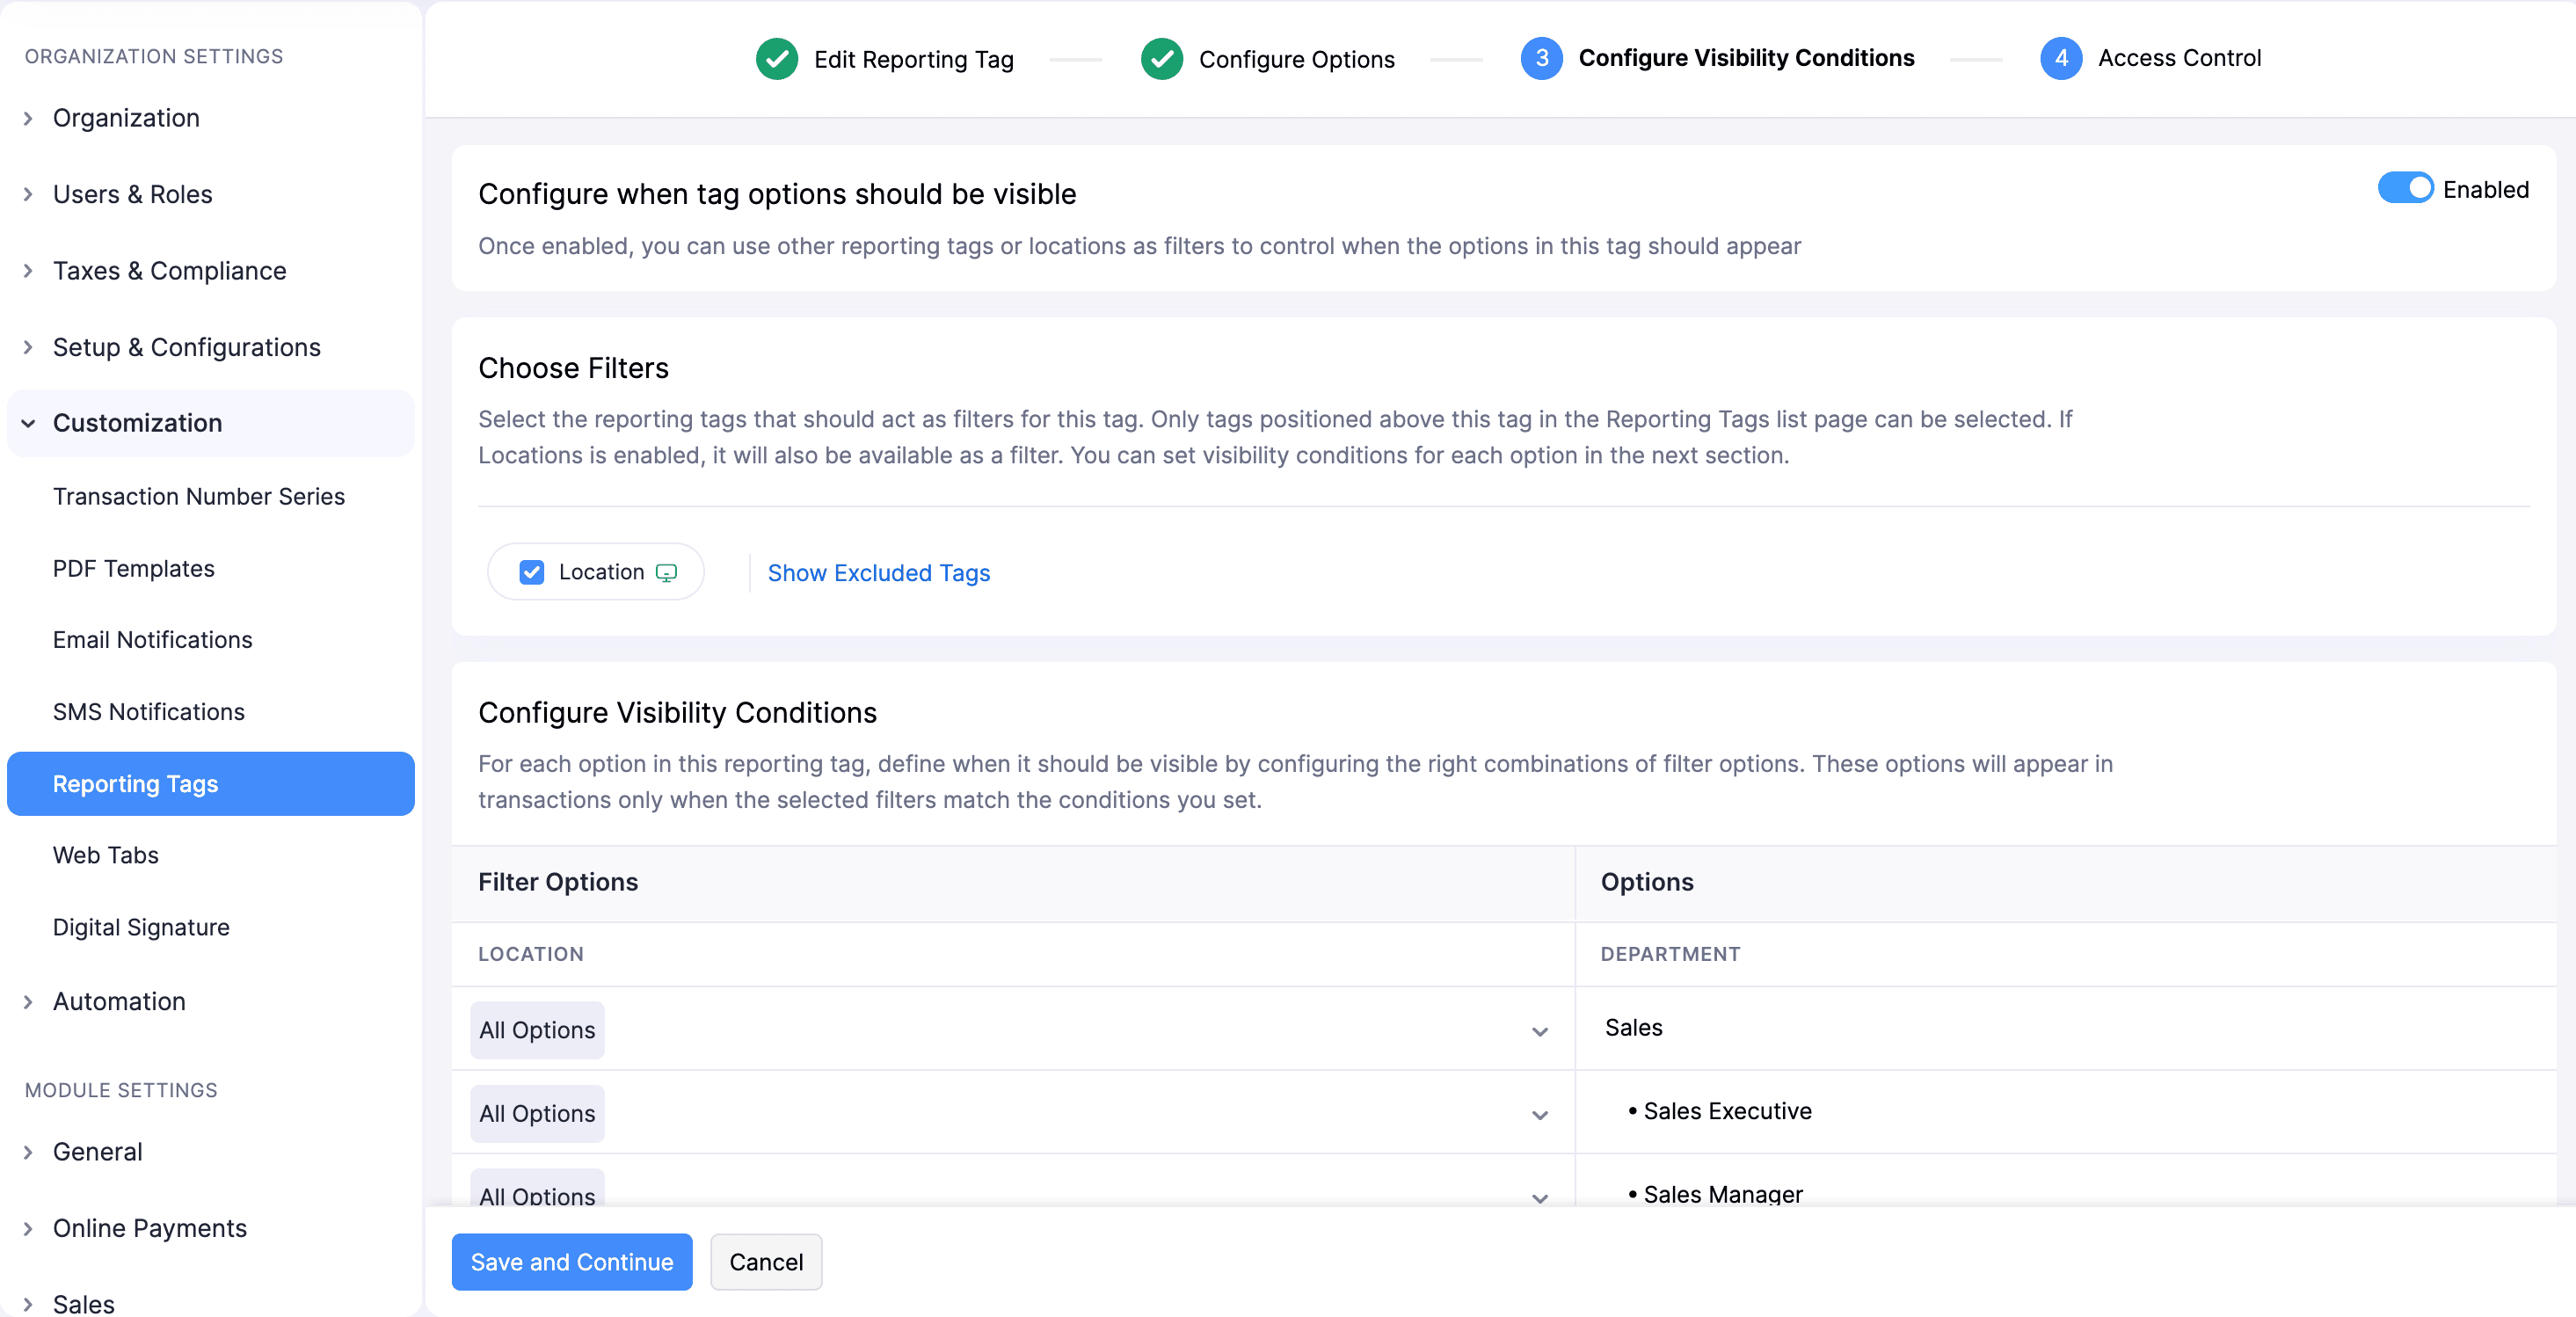This screenshot has height=1317, width=2576.
Task: Uncheck the Location filter checkbox
Action: 531,572
